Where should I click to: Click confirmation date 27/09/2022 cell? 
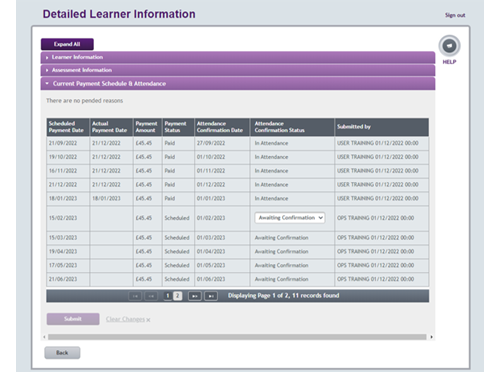222,143
